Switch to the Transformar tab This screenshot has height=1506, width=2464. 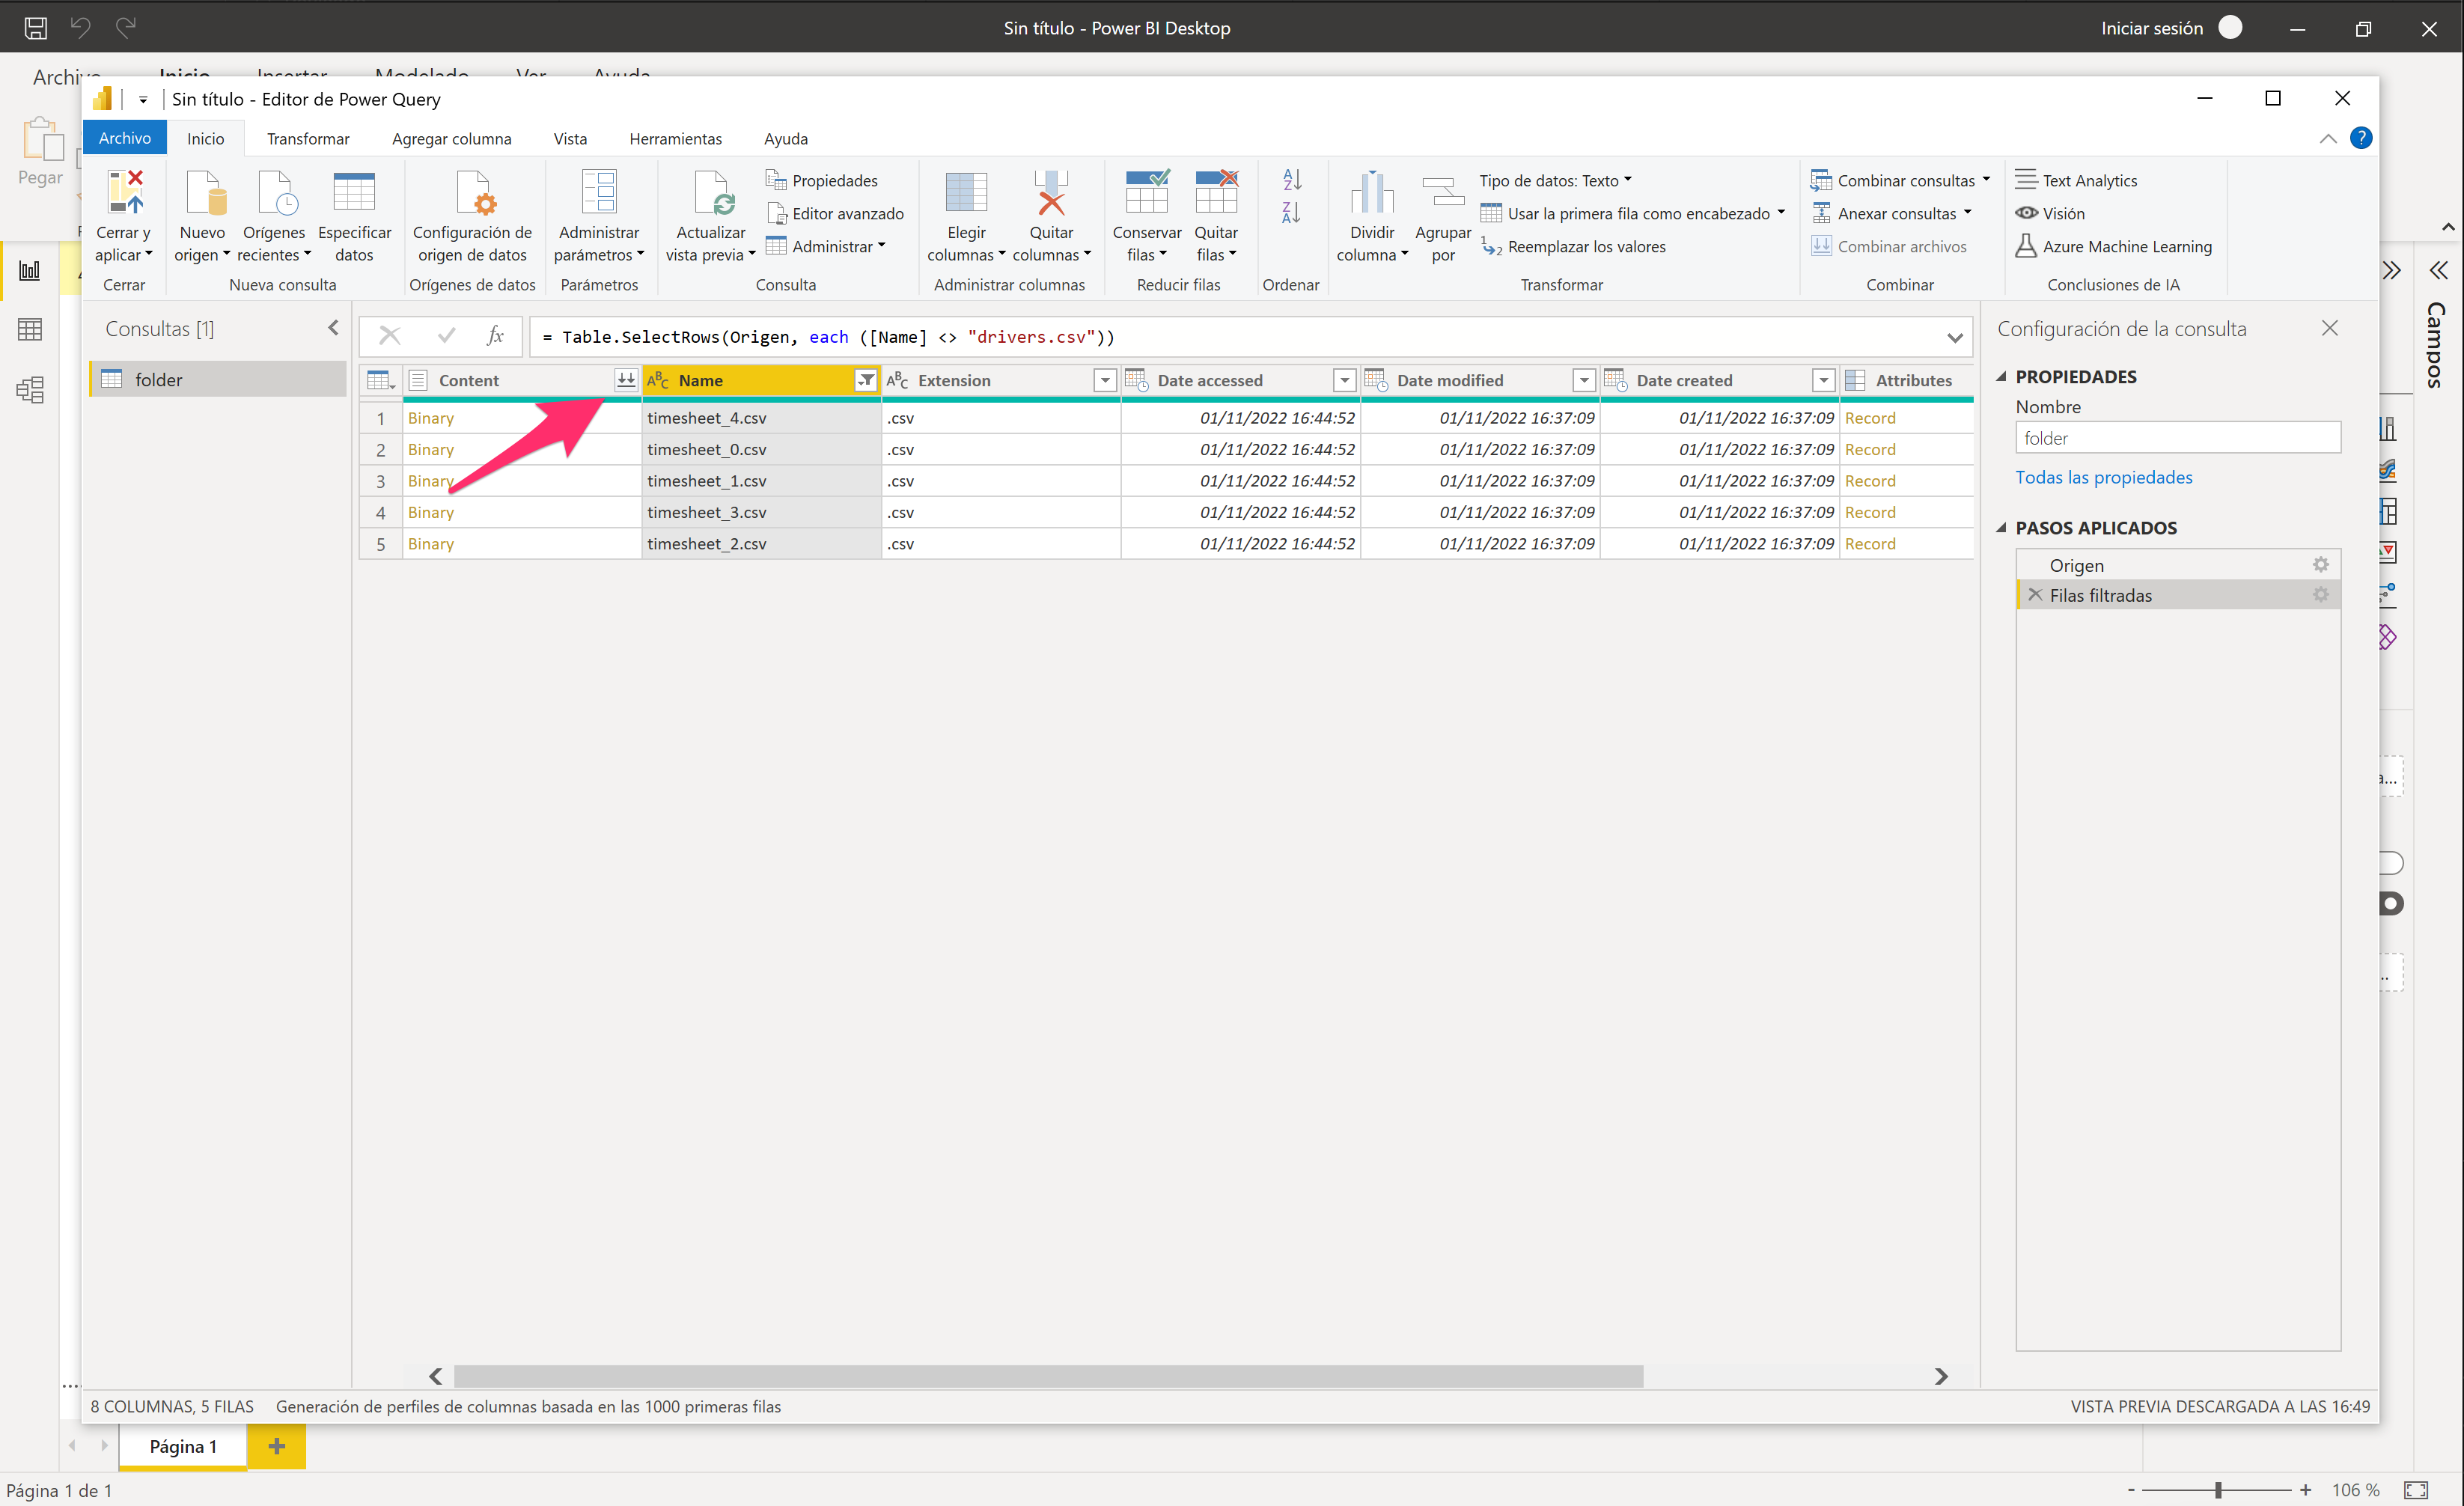pyautogui.click(x=308, y=138)
